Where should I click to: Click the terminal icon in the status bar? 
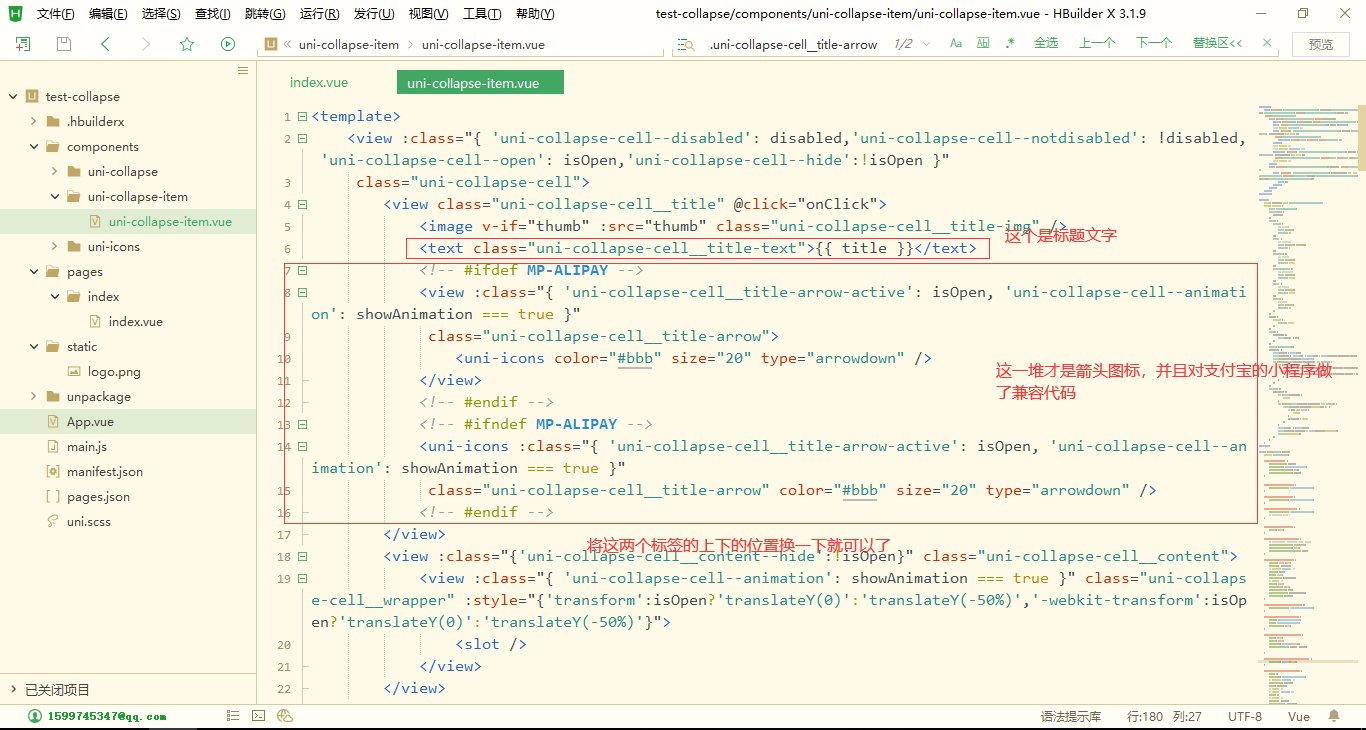[x=258, y=716]
